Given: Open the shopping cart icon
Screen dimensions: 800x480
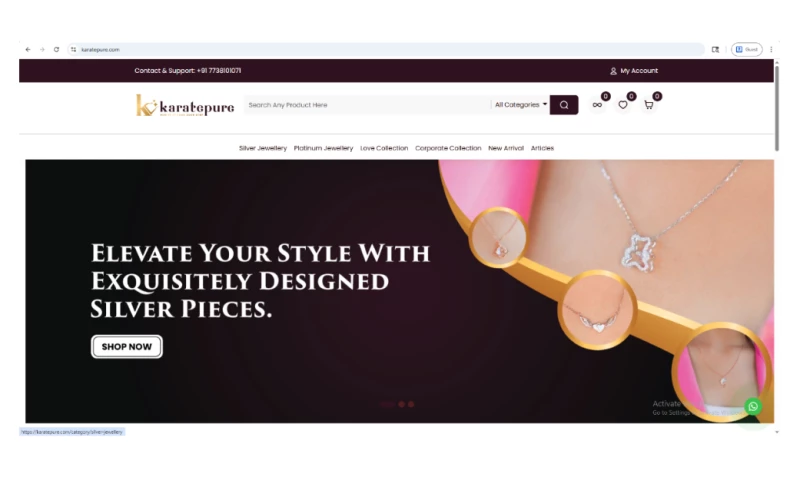Looking at the screenshot, I should pyautogui.click(x=648, y=105).
